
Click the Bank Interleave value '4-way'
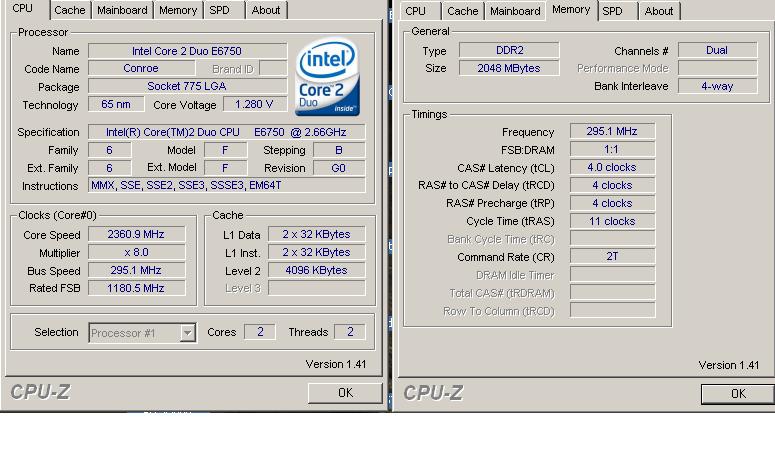coord(718,86)
